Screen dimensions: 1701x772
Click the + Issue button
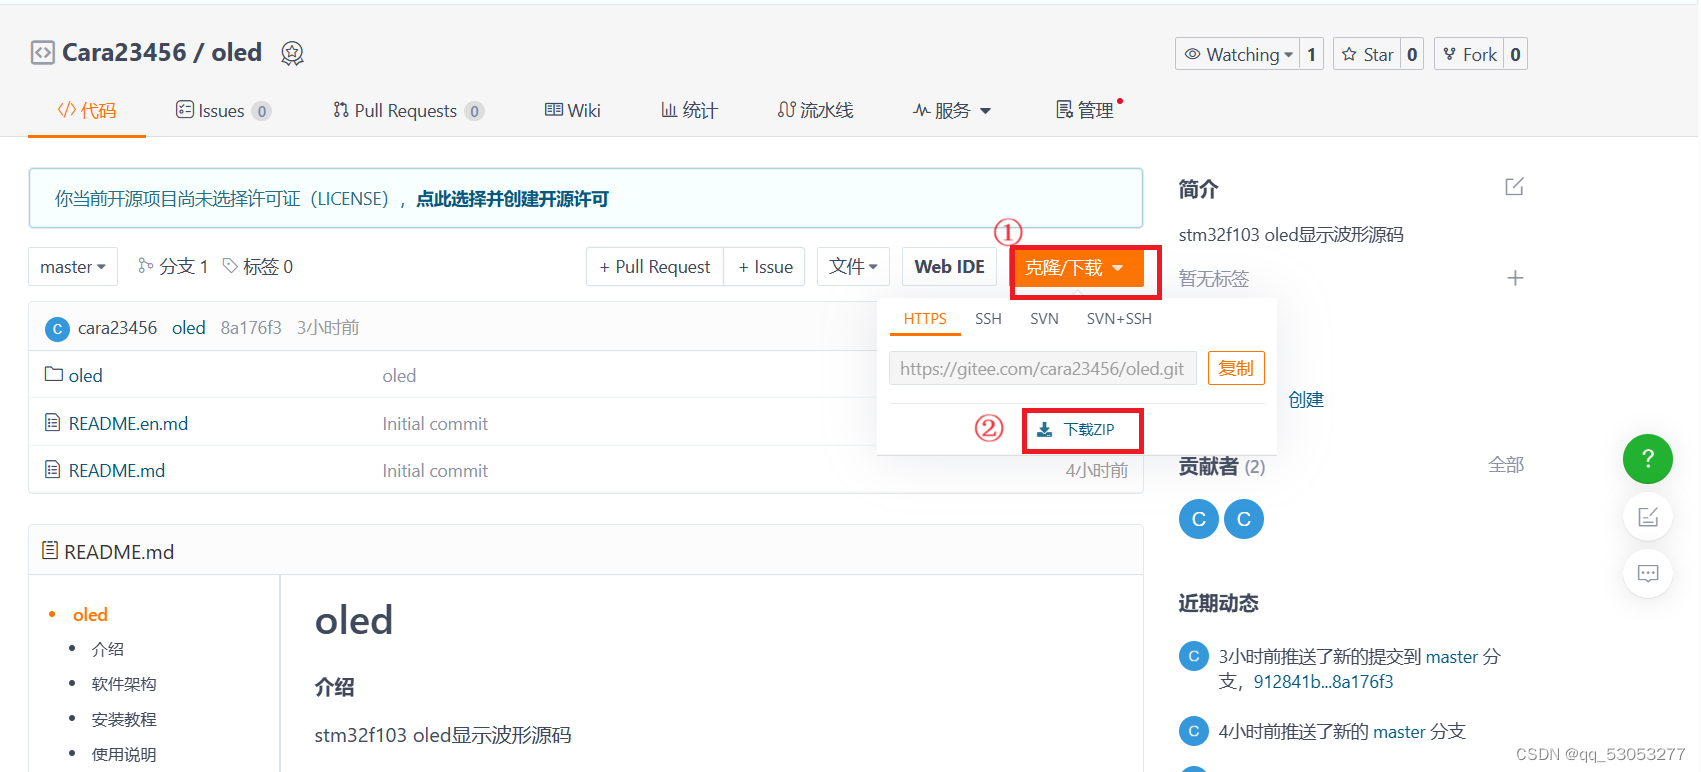click(x=765, y=267)
